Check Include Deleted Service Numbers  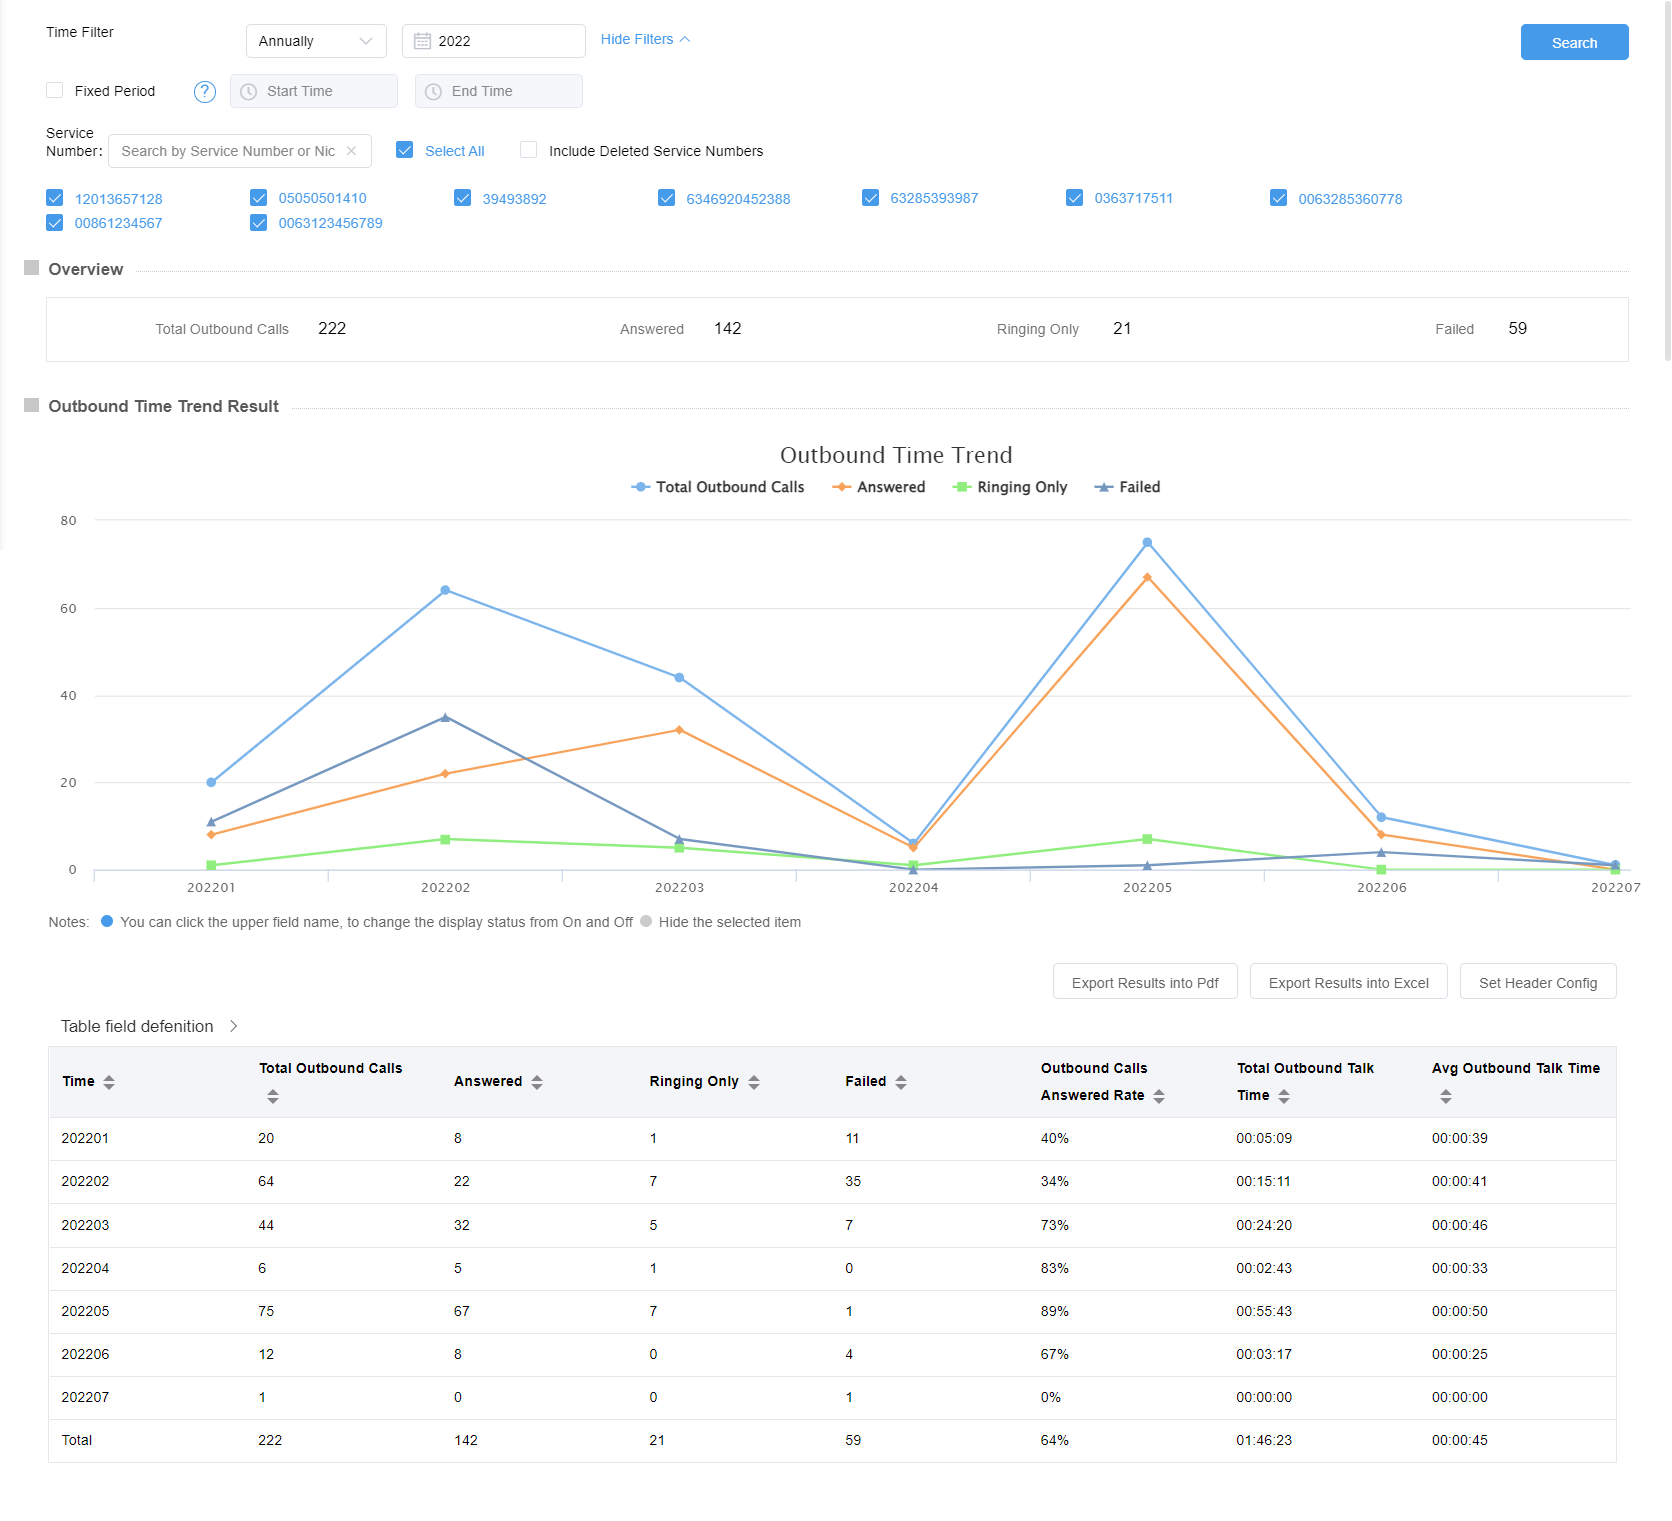click(529, 150)
